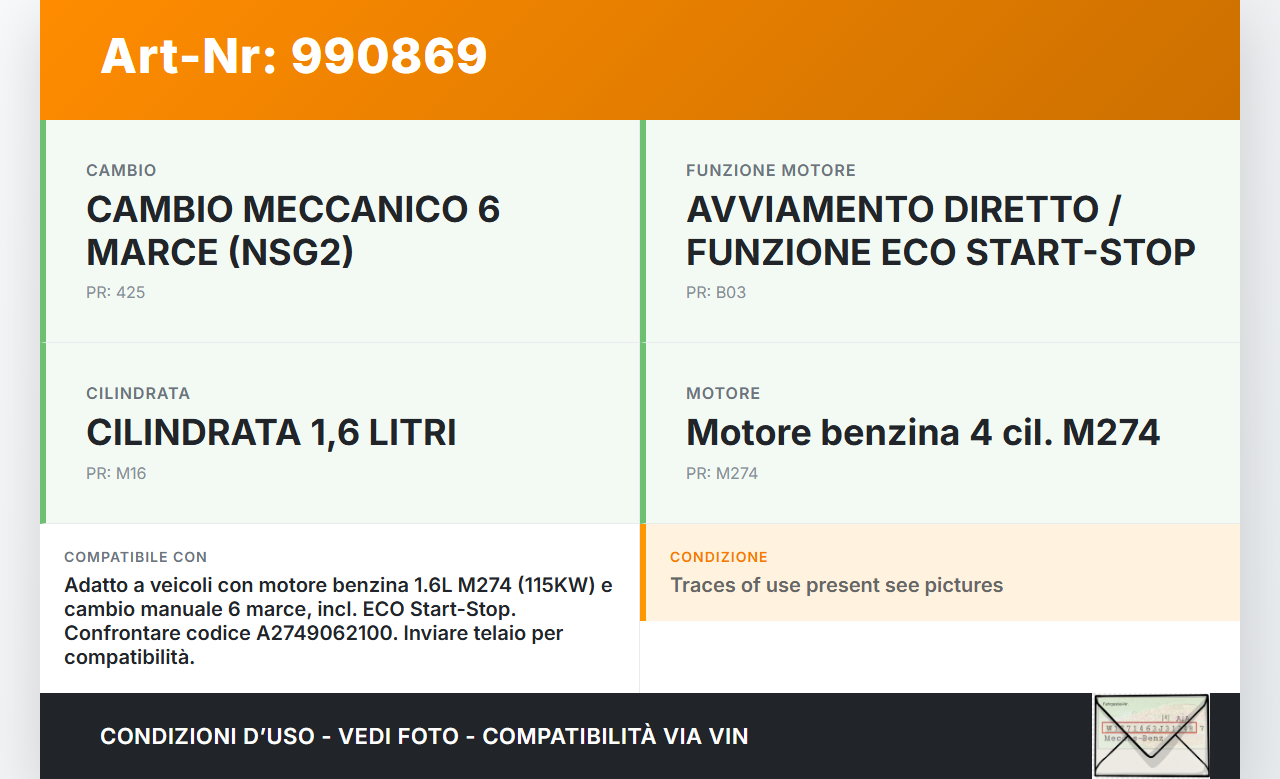Click the PR: B03 code label
The width and height of the screenshot is (1280, 779).
(716, 293)
